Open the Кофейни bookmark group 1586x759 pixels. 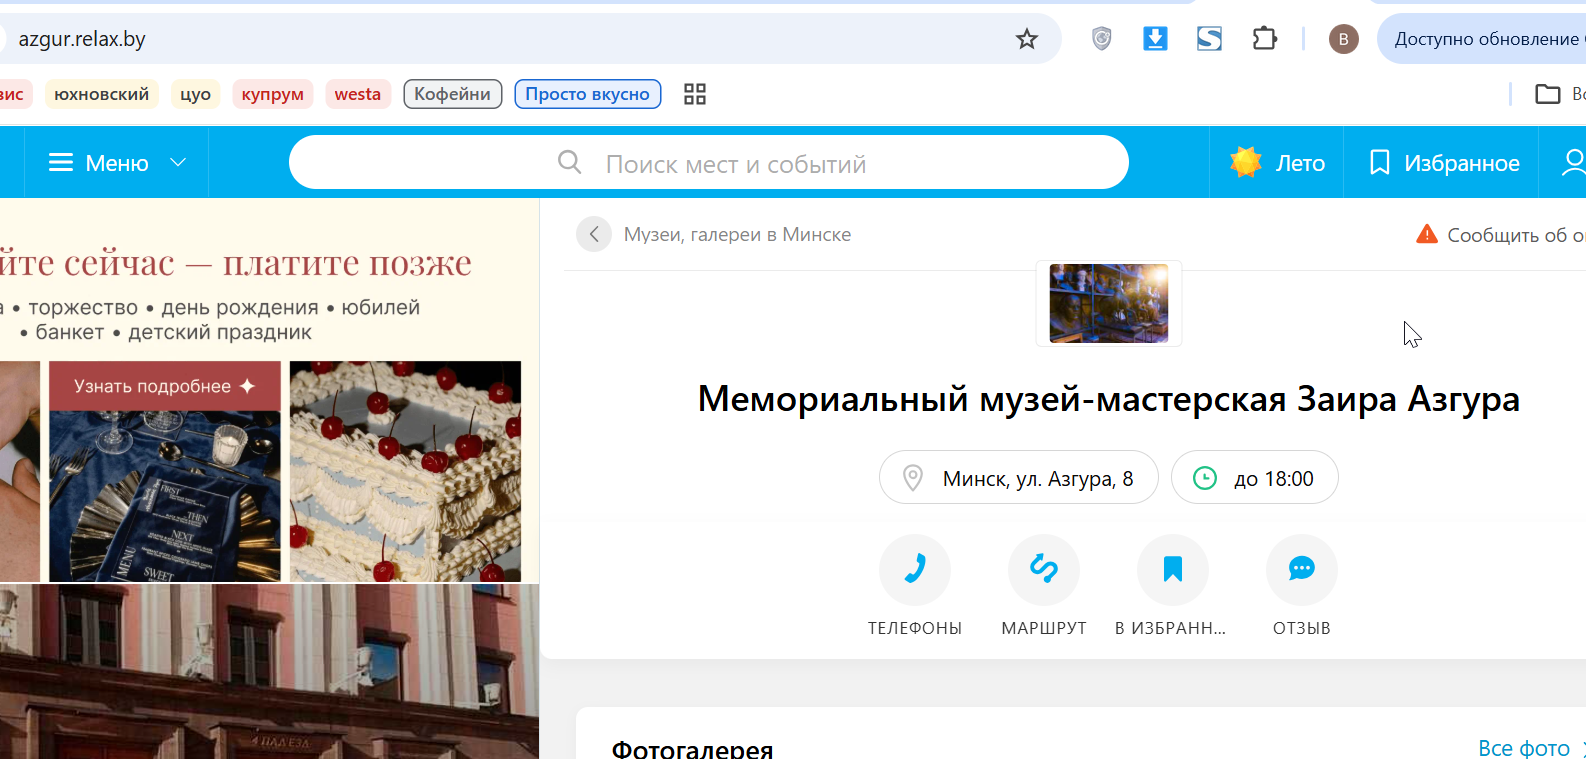point(452,94)
